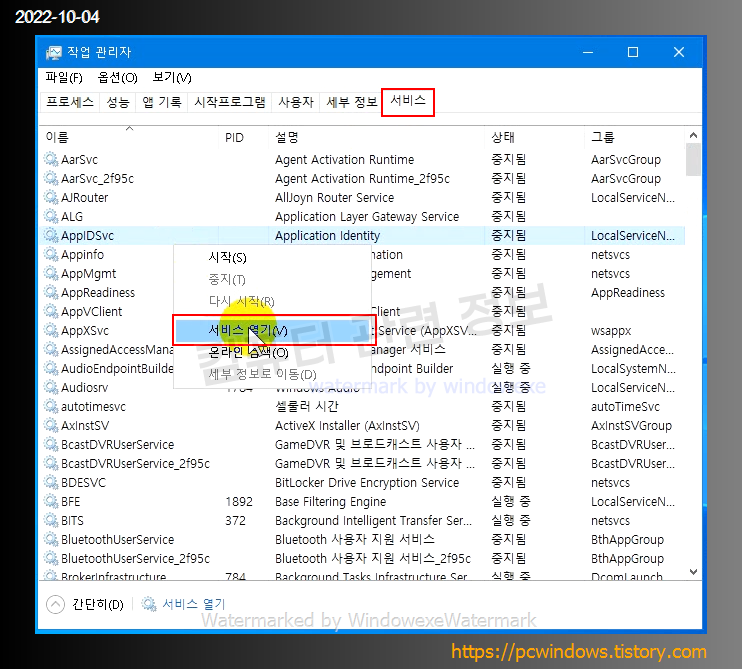Select the 서비스 tab

(408, 101)
